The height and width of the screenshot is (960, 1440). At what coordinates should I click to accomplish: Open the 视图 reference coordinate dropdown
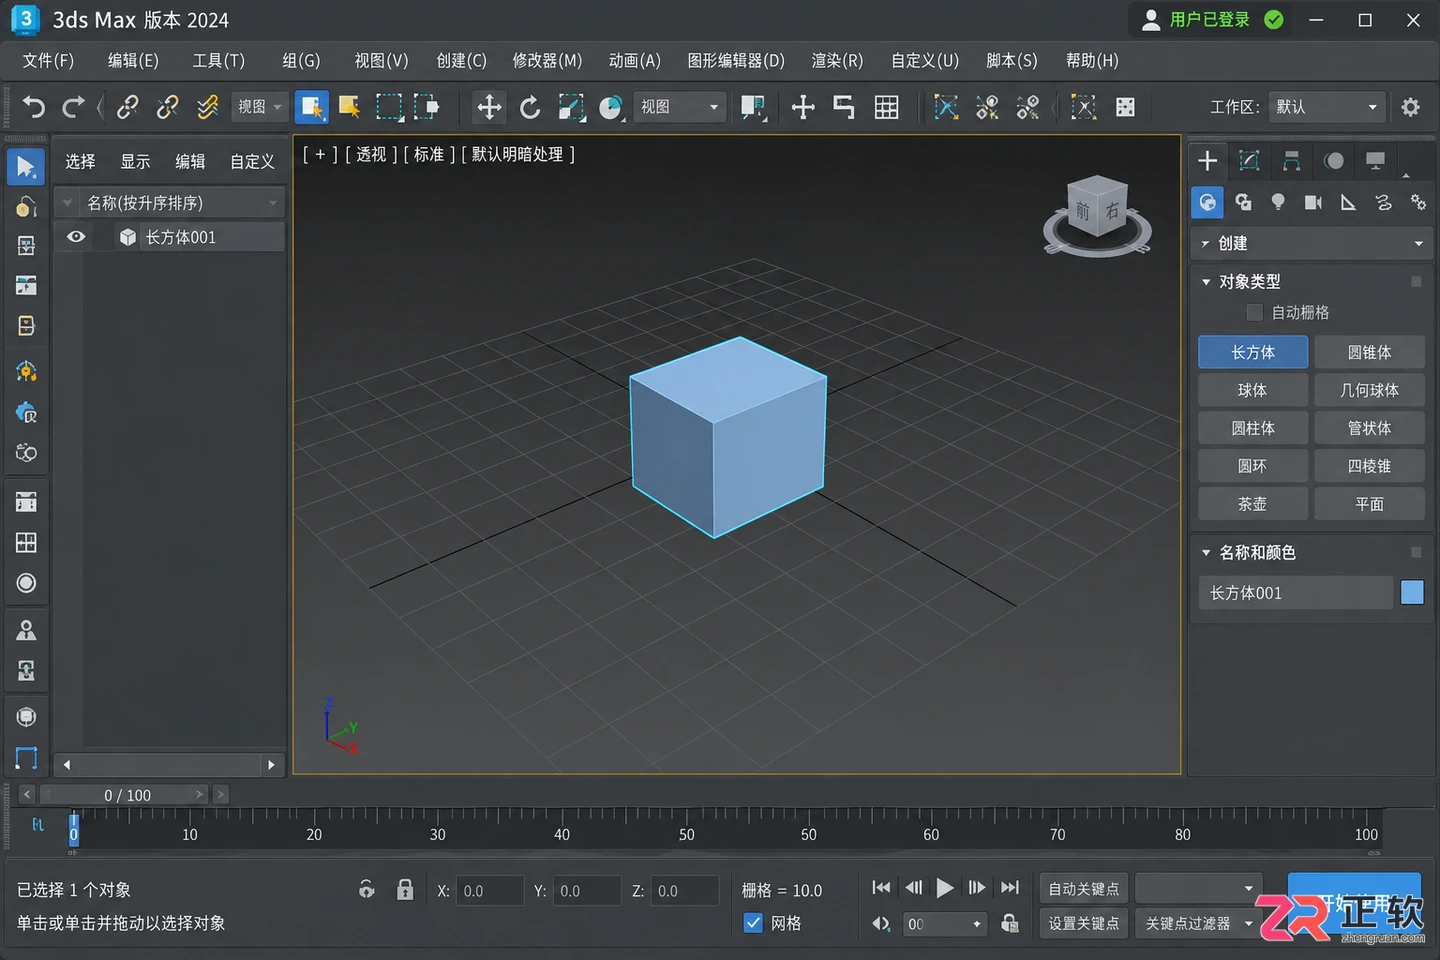(679, 107)
